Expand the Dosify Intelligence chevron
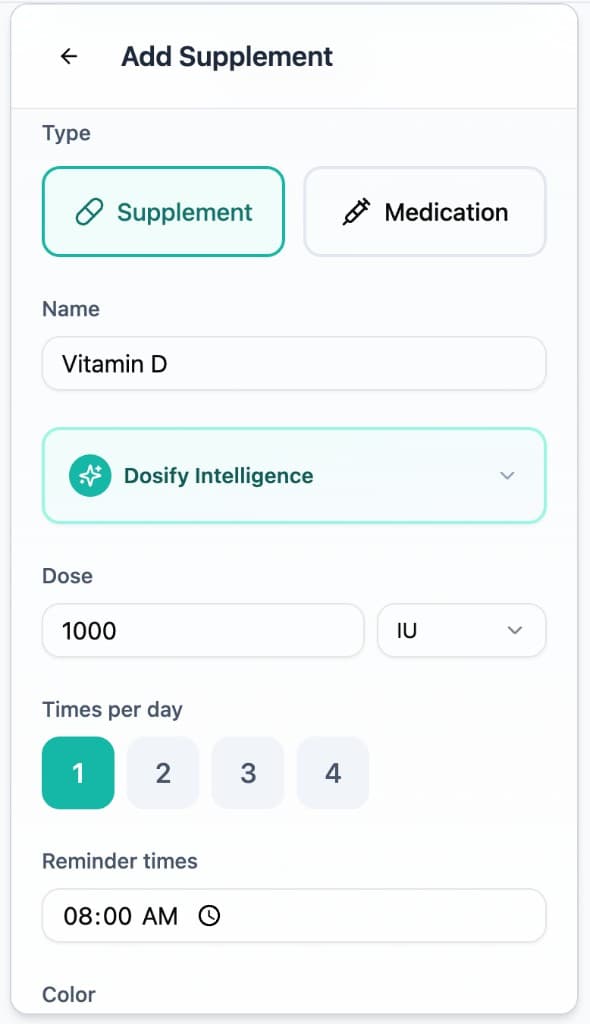This screenshot has height=1024, width=590. (x=507, y=475)
